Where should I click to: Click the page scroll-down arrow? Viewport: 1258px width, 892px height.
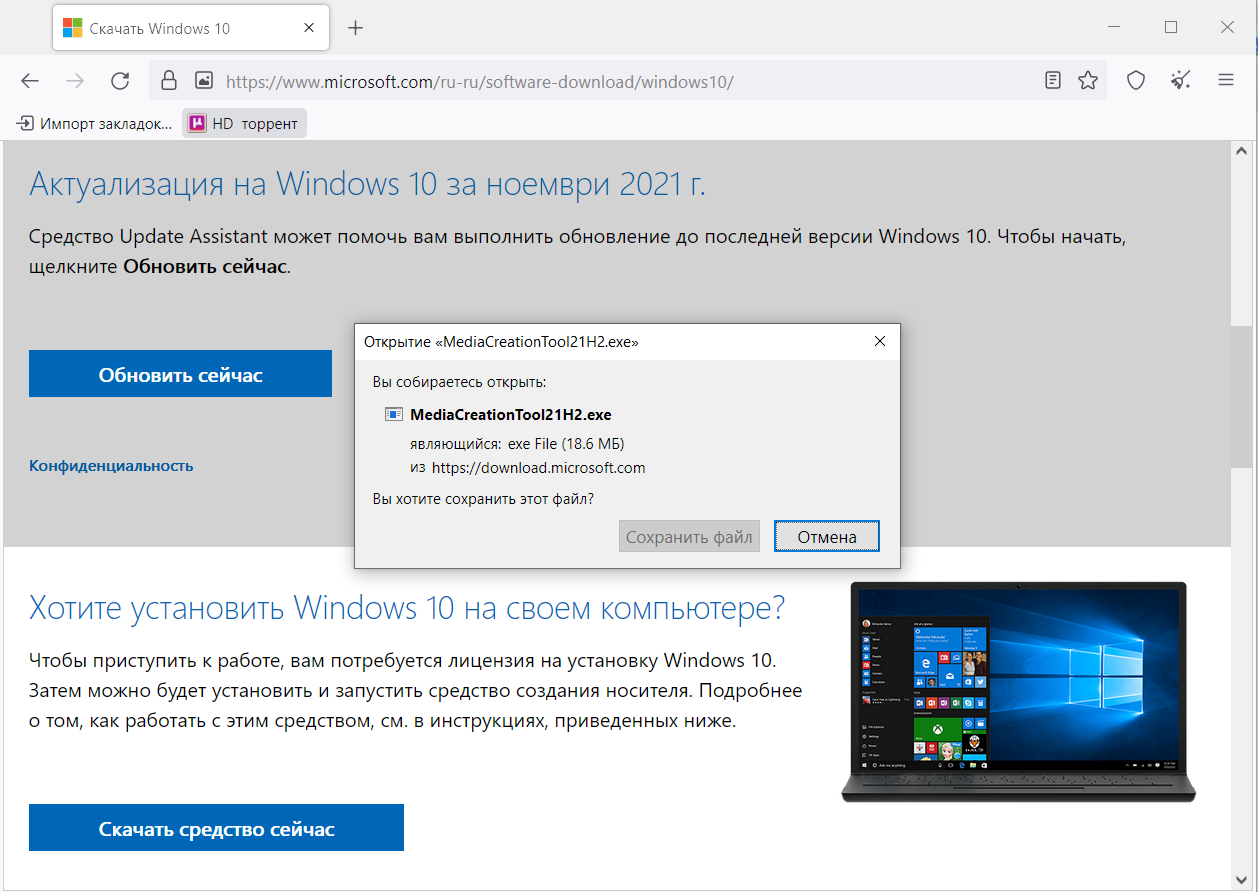[1241, 879]
